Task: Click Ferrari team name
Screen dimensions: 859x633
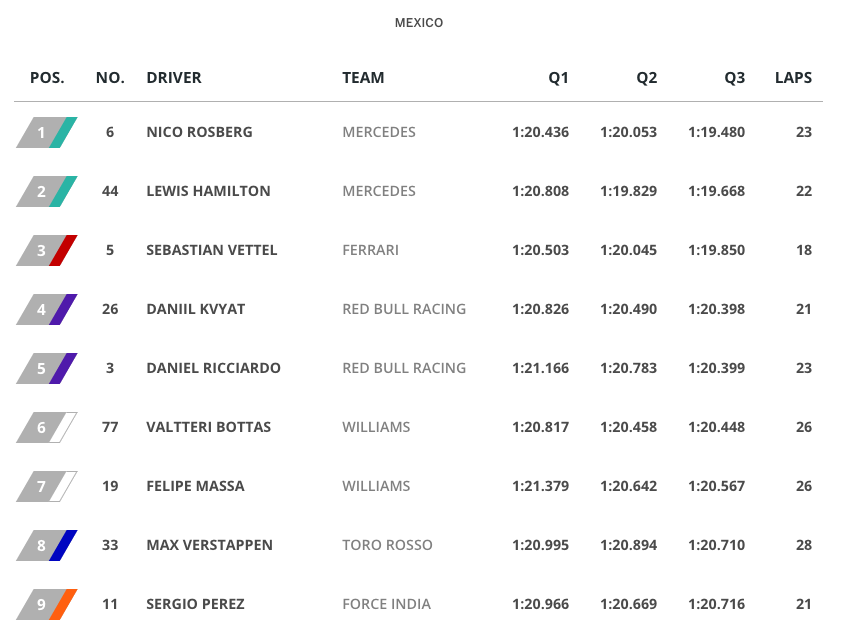Action: (x=370, y=250)
